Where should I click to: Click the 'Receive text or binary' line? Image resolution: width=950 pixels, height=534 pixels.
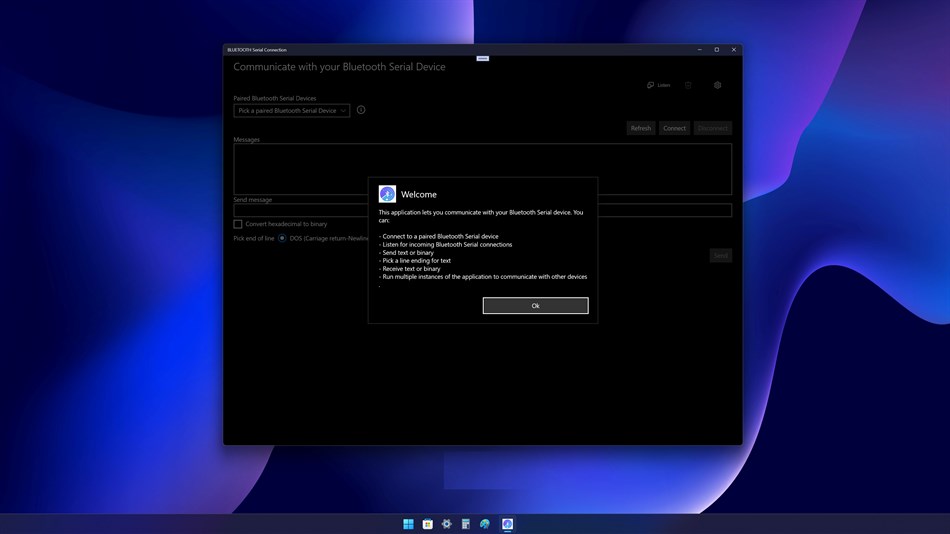410,269
